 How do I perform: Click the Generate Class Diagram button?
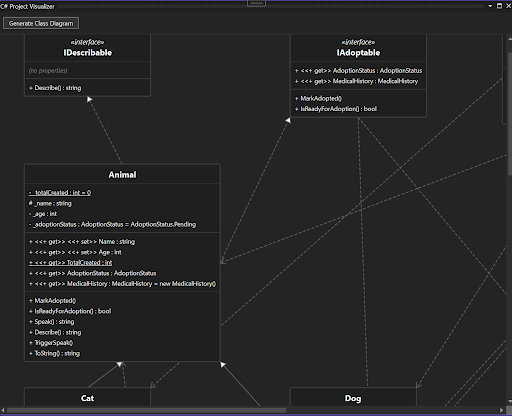pos(41,23)
